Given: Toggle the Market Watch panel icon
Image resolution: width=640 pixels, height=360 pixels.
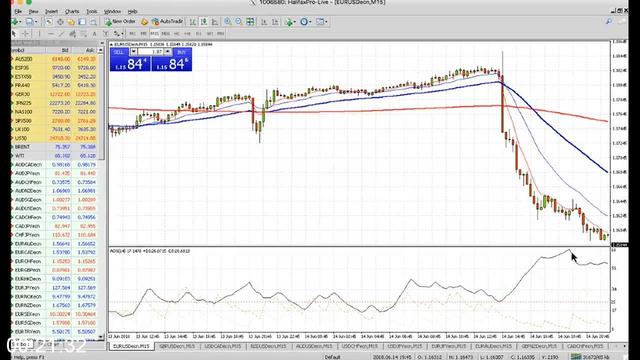Looking at the screenshot, I should [49, 22].
